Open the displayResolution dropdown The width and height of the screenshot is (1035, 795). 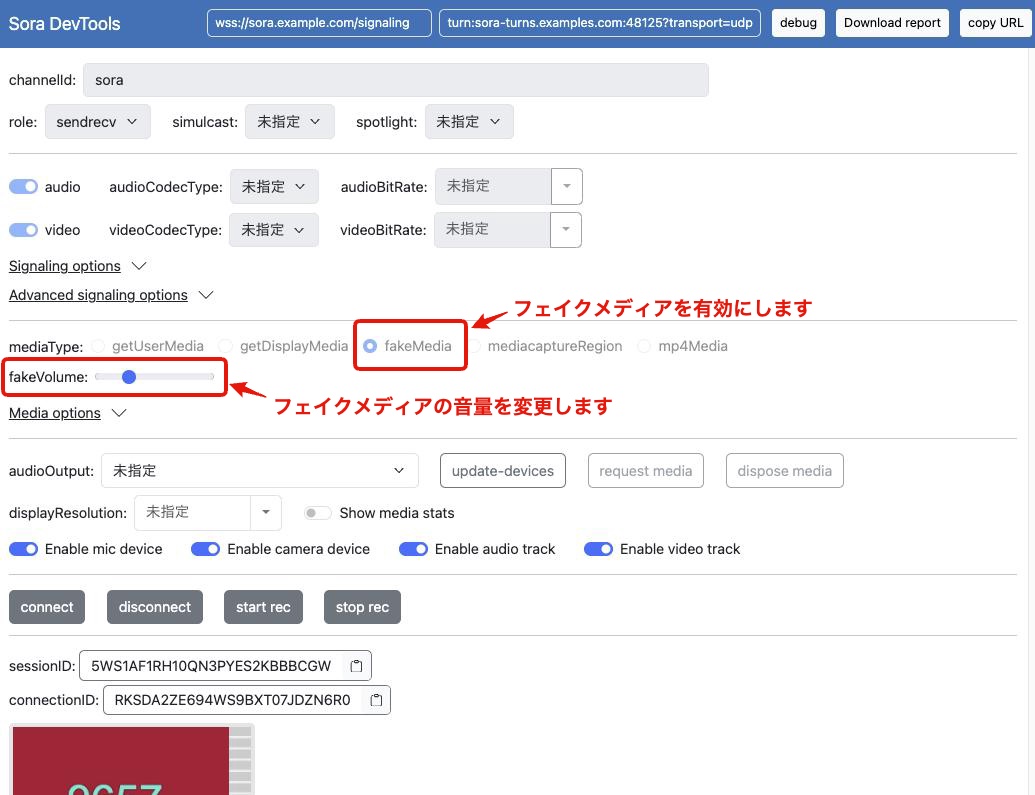coord(264,512)
